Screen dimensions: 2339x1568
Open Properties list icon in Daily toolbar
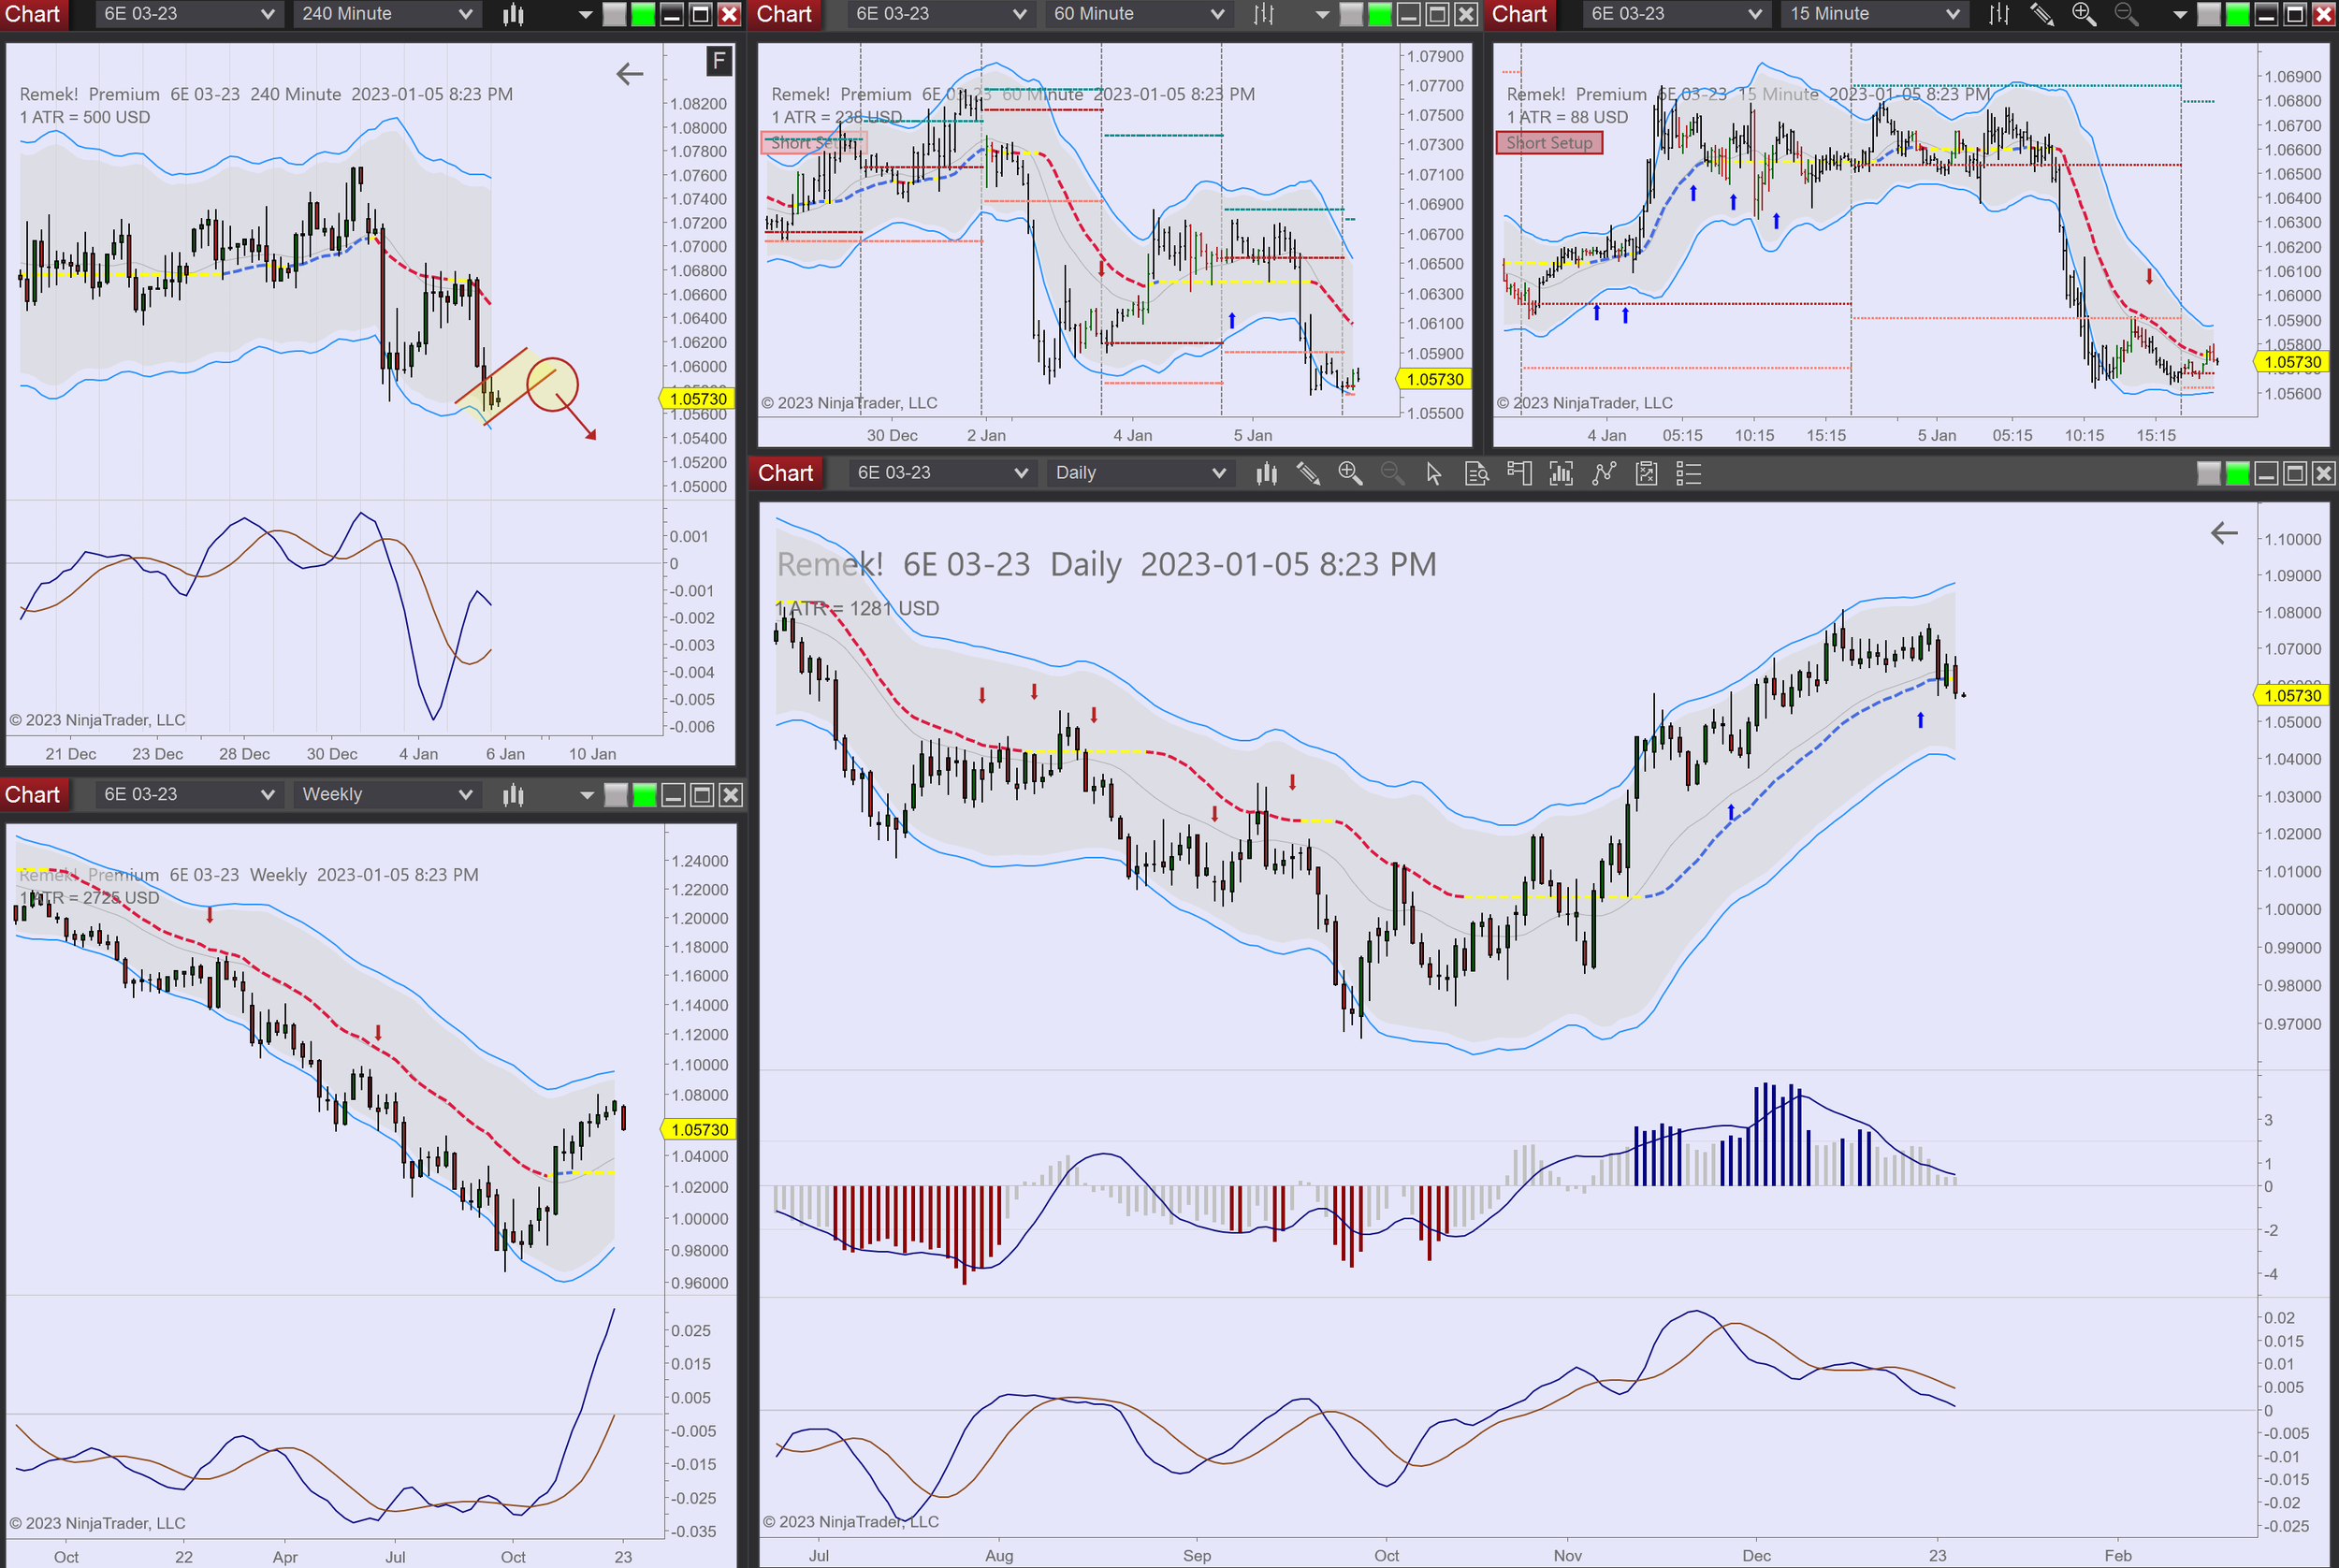[1688, 473]
